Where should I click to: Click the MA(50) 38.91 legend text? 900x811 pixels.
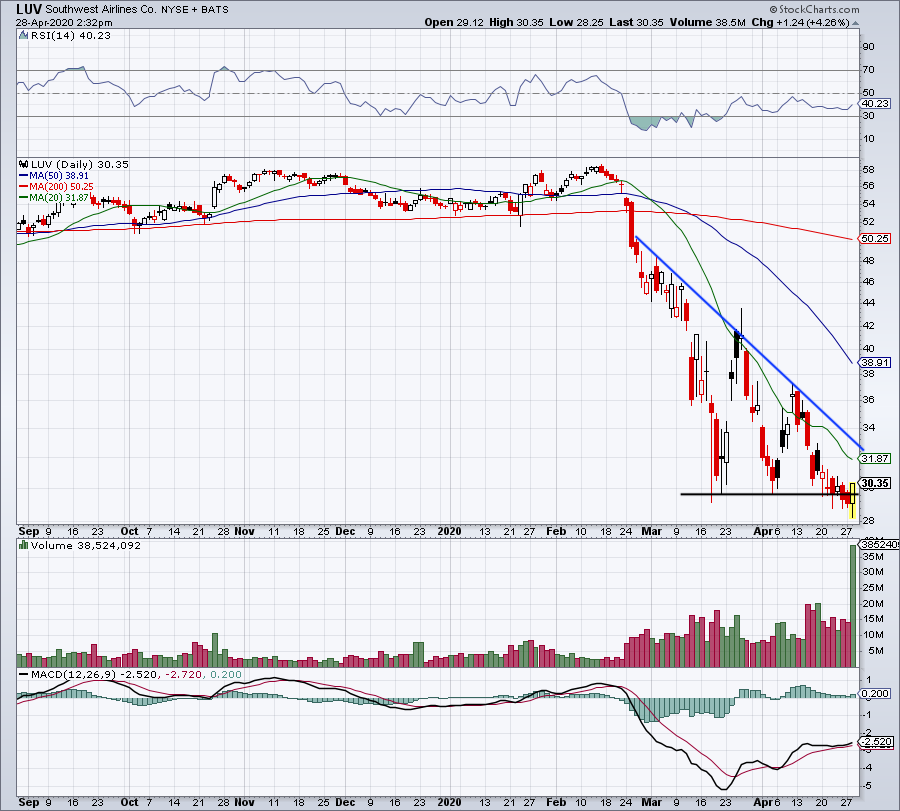click(59, 176)
